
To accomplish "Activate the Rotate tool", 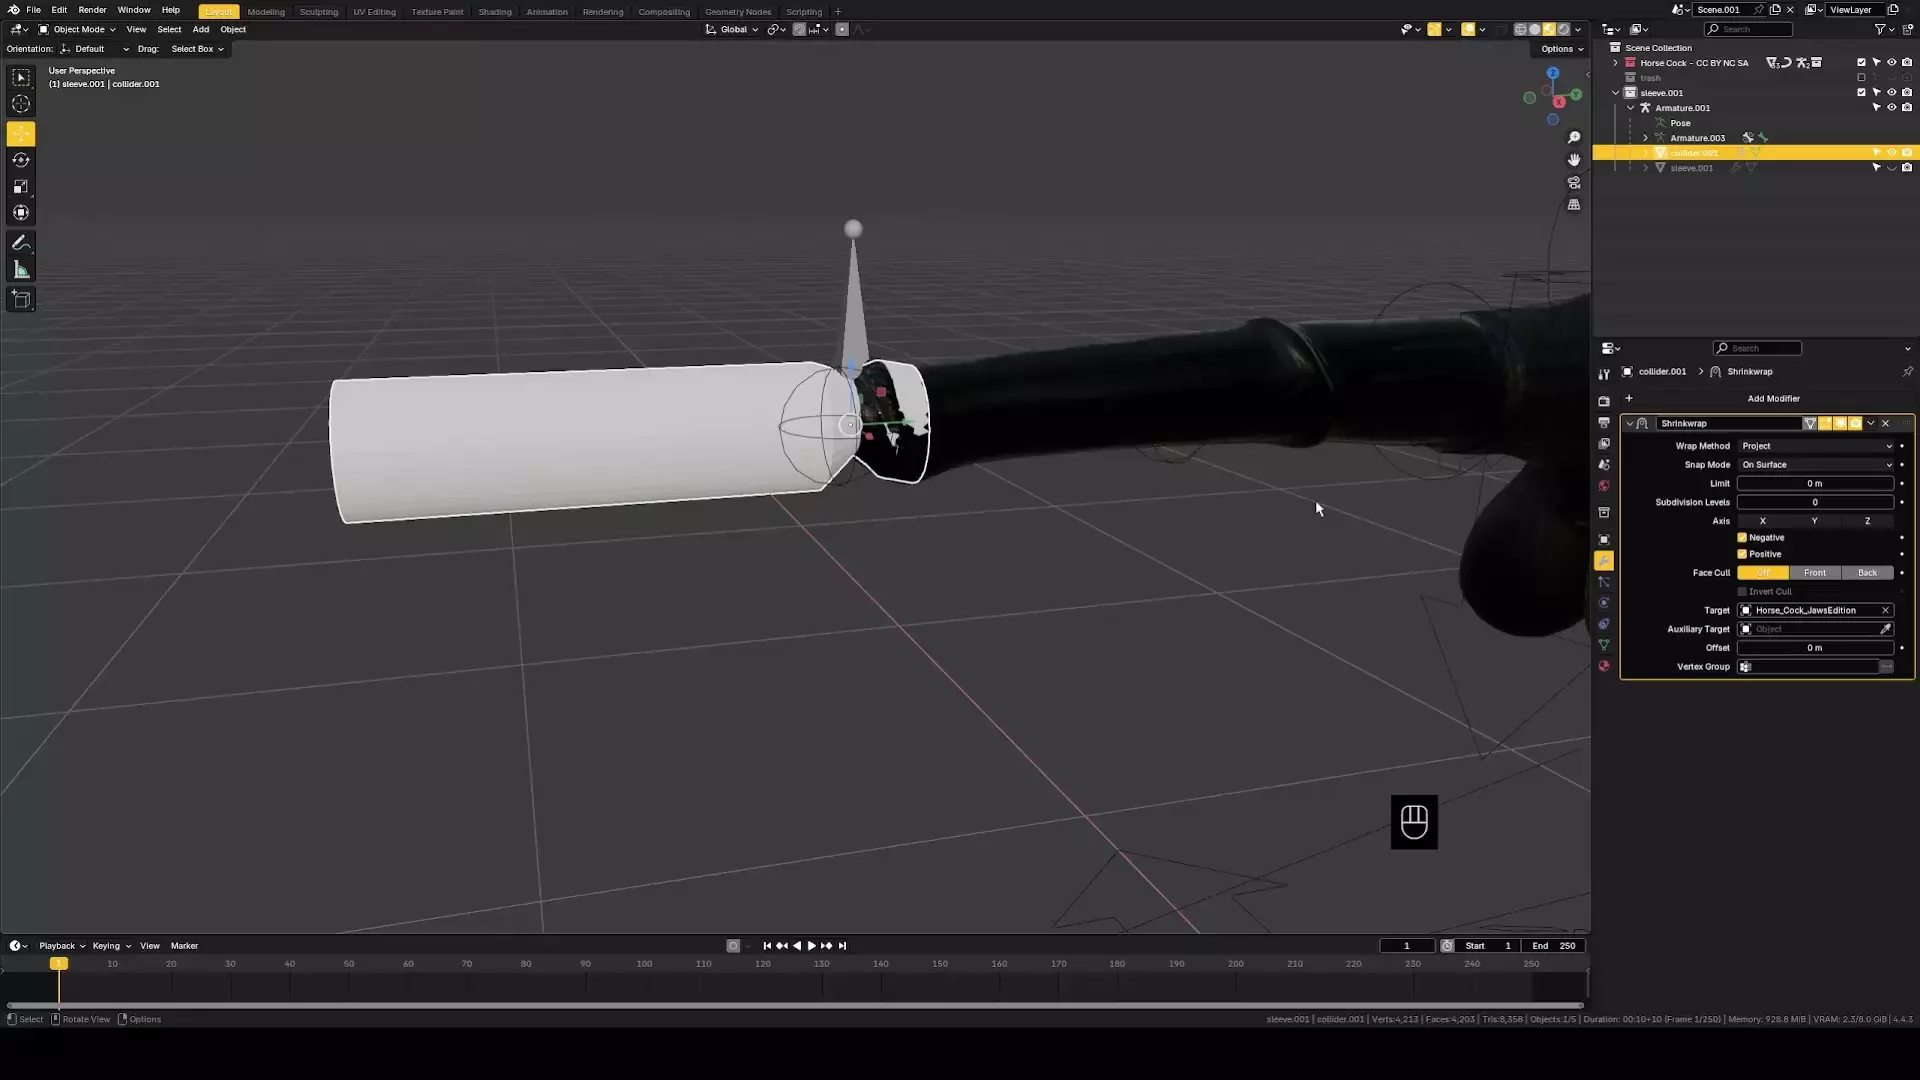I will coord(21,160).
